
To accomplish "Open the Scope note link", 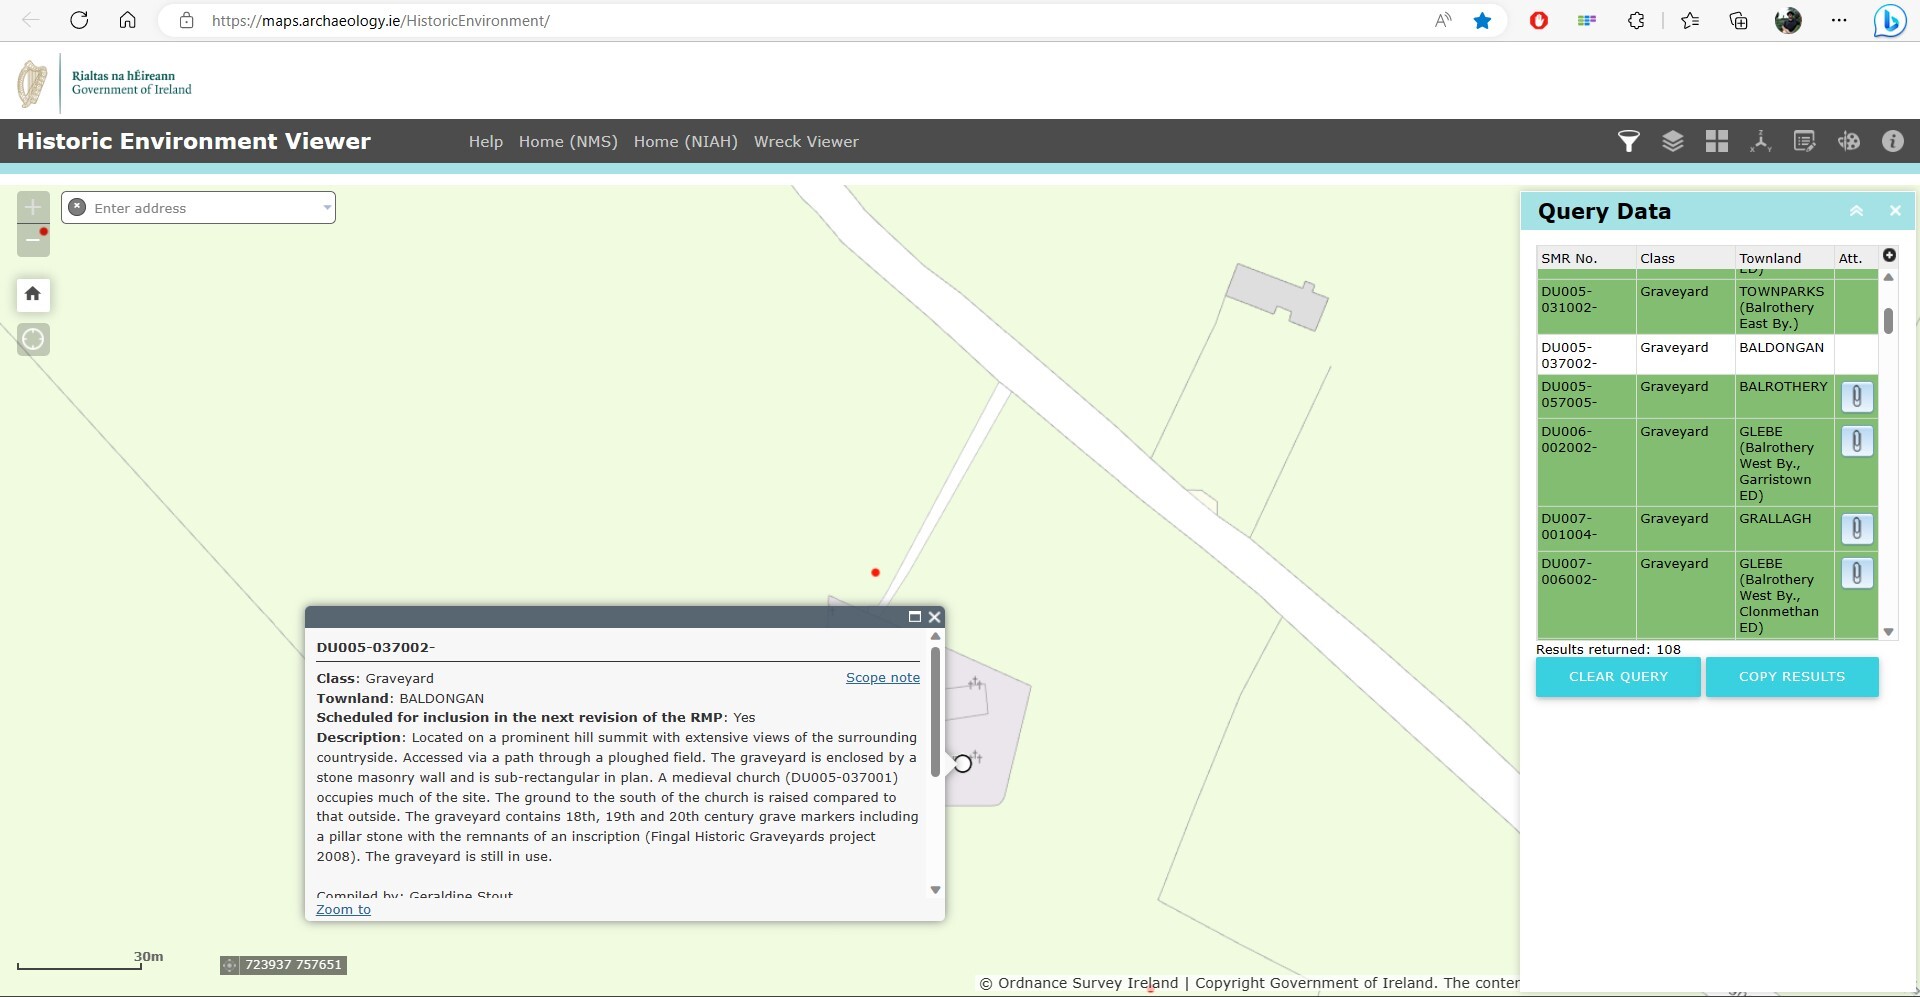I will click(883, 677).
